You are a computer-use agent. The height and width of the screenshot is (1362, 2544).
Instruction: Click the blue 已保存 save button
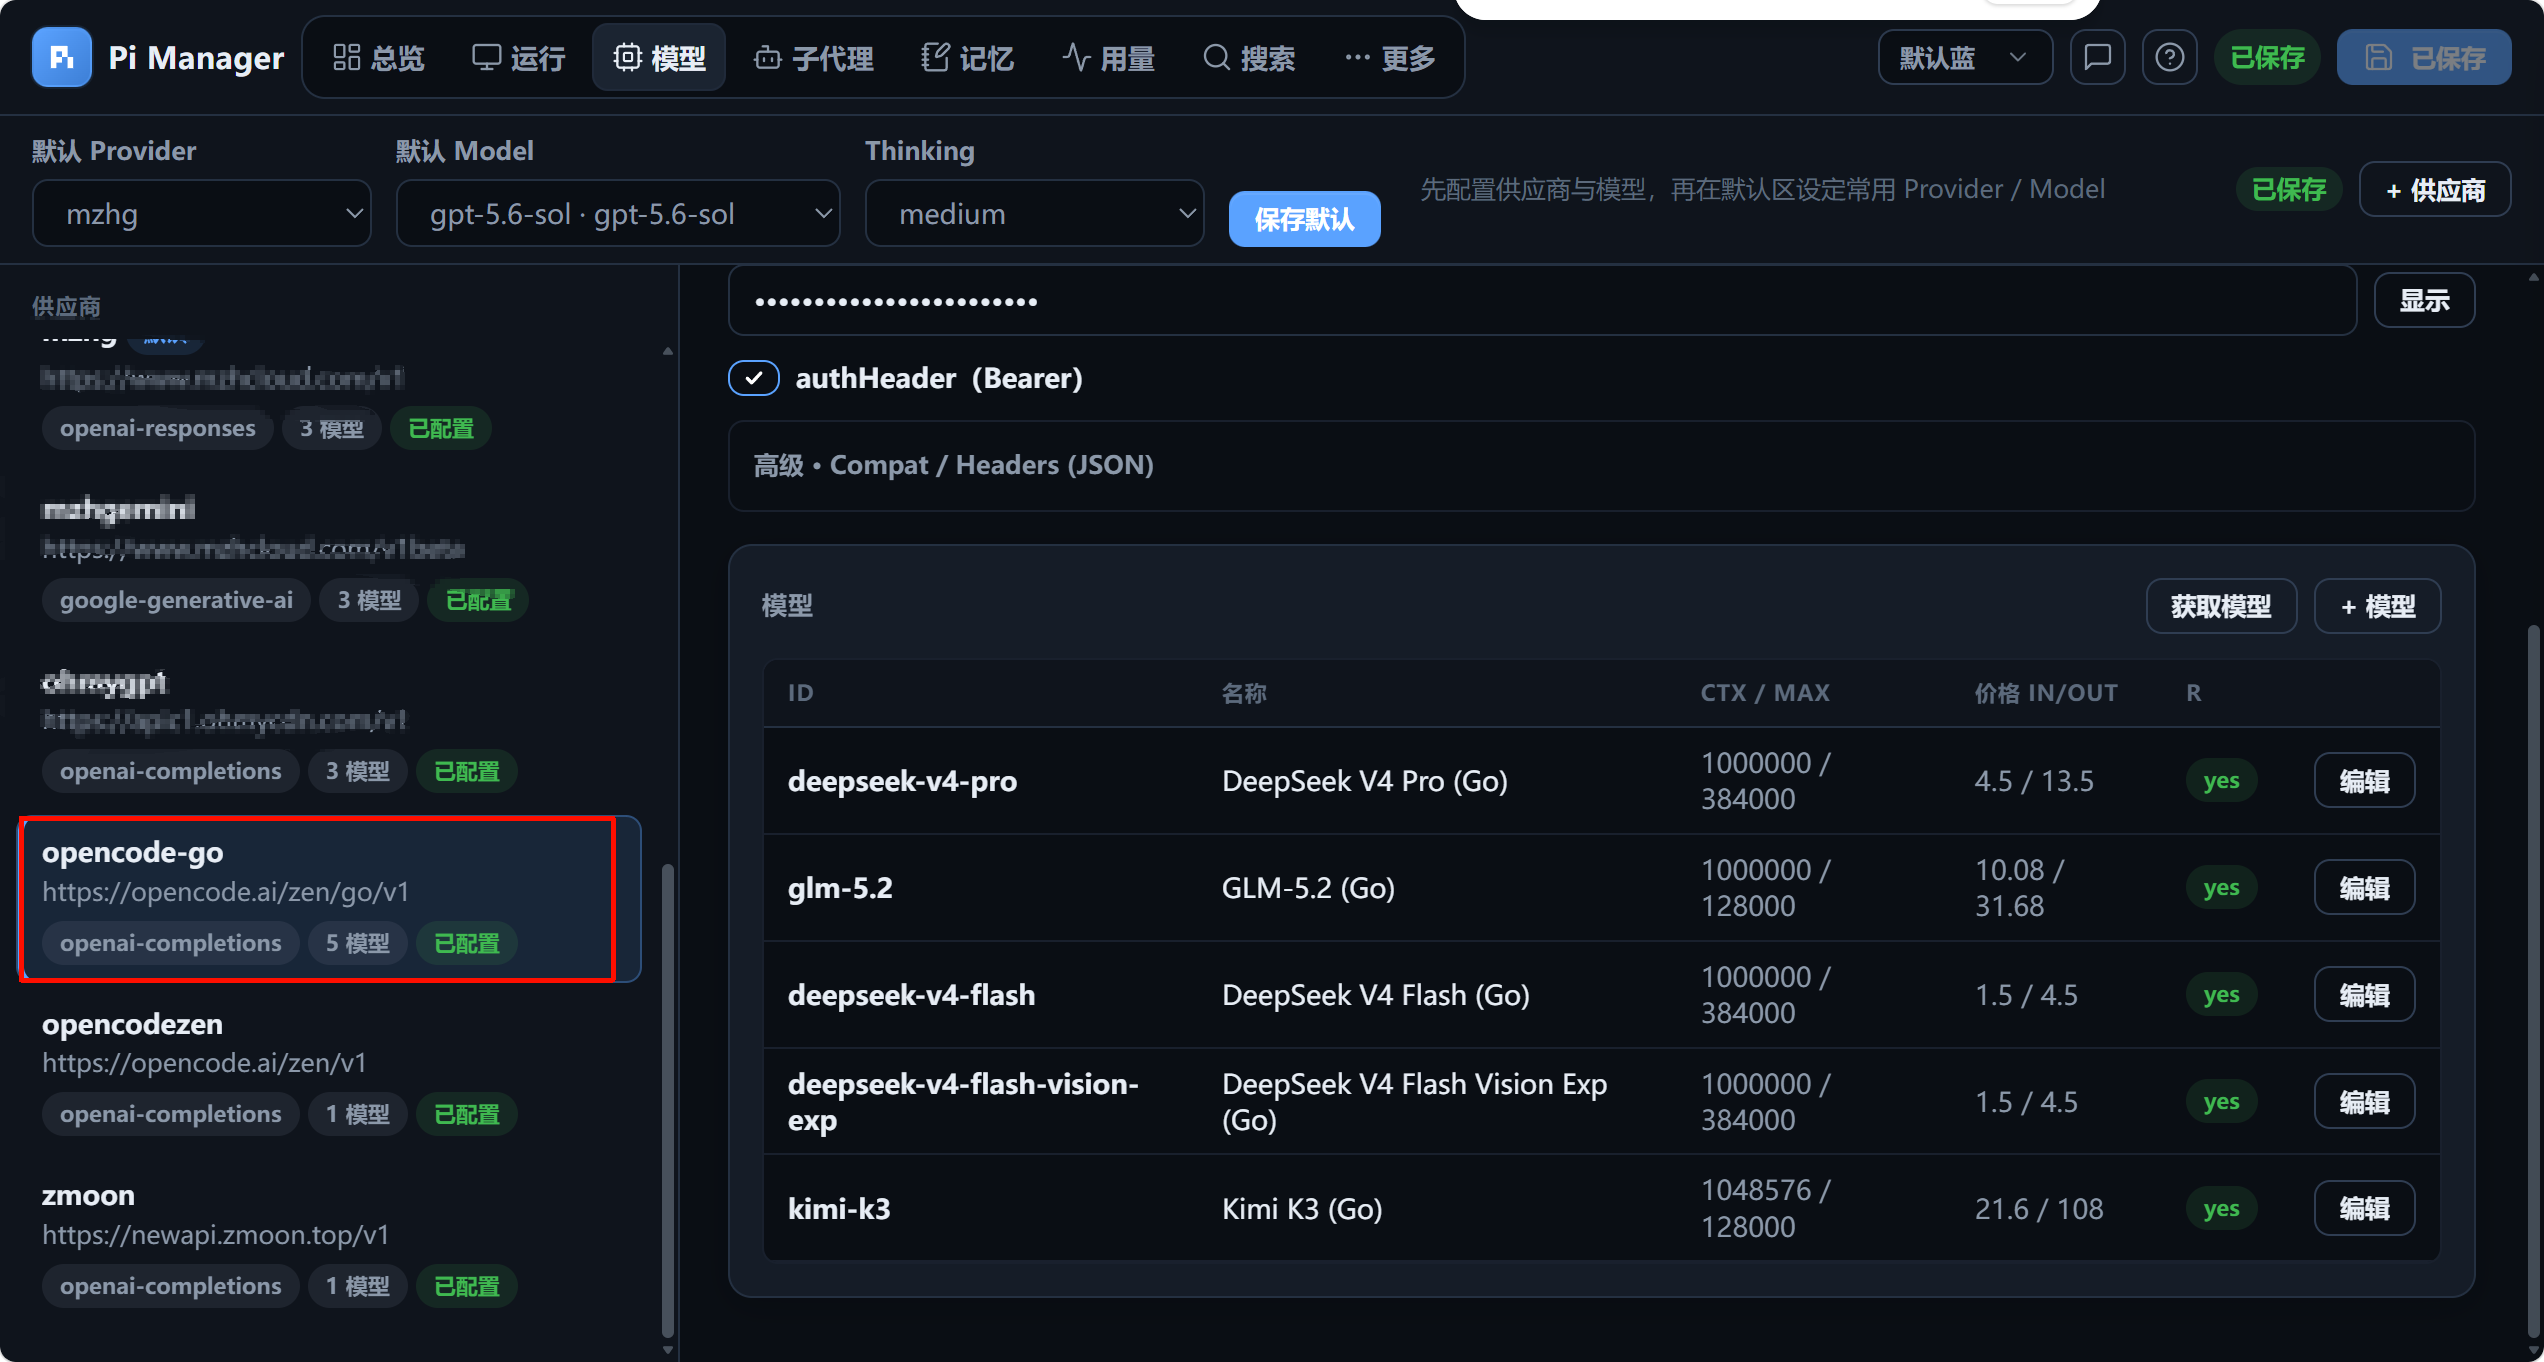coord(2424,58)
